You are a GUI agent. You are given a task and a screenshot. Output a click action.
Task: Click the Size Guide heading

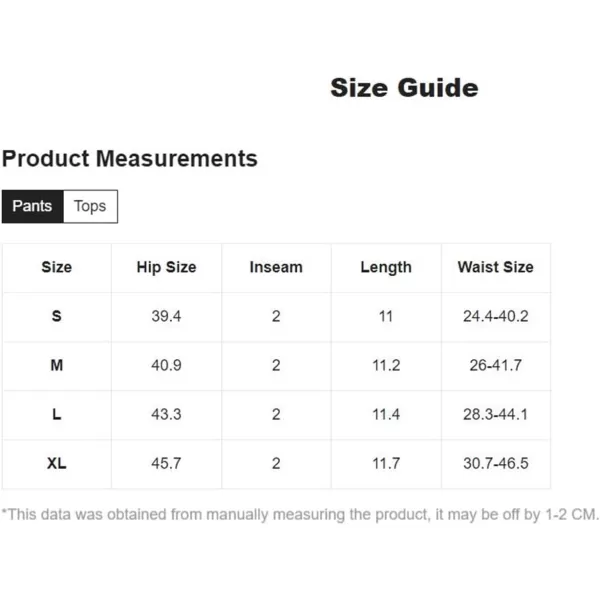click(404, 88)
